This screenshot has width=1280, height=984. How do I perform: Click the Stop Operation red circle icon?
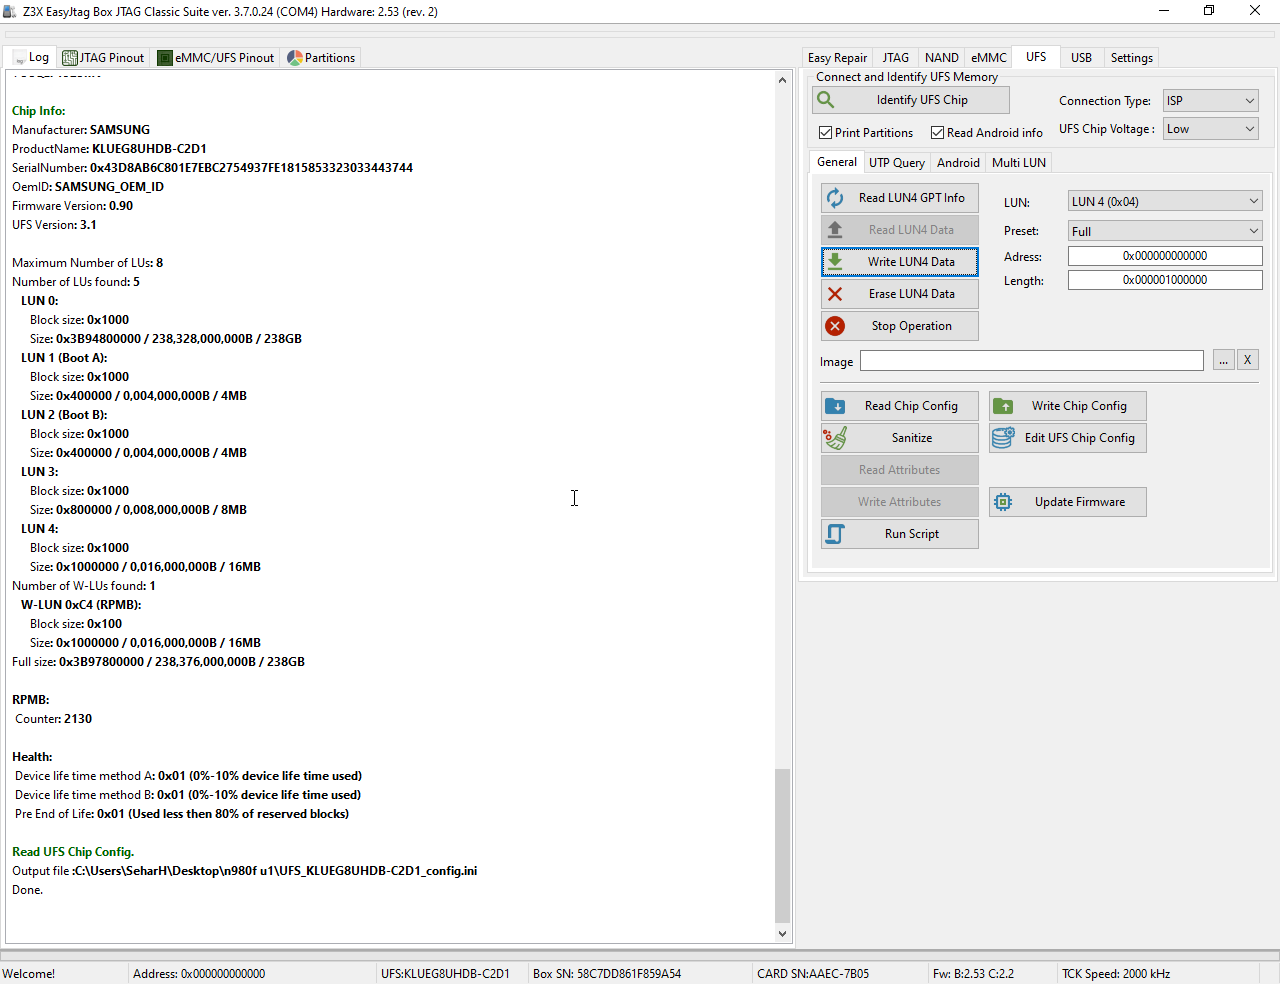(835, 326)
